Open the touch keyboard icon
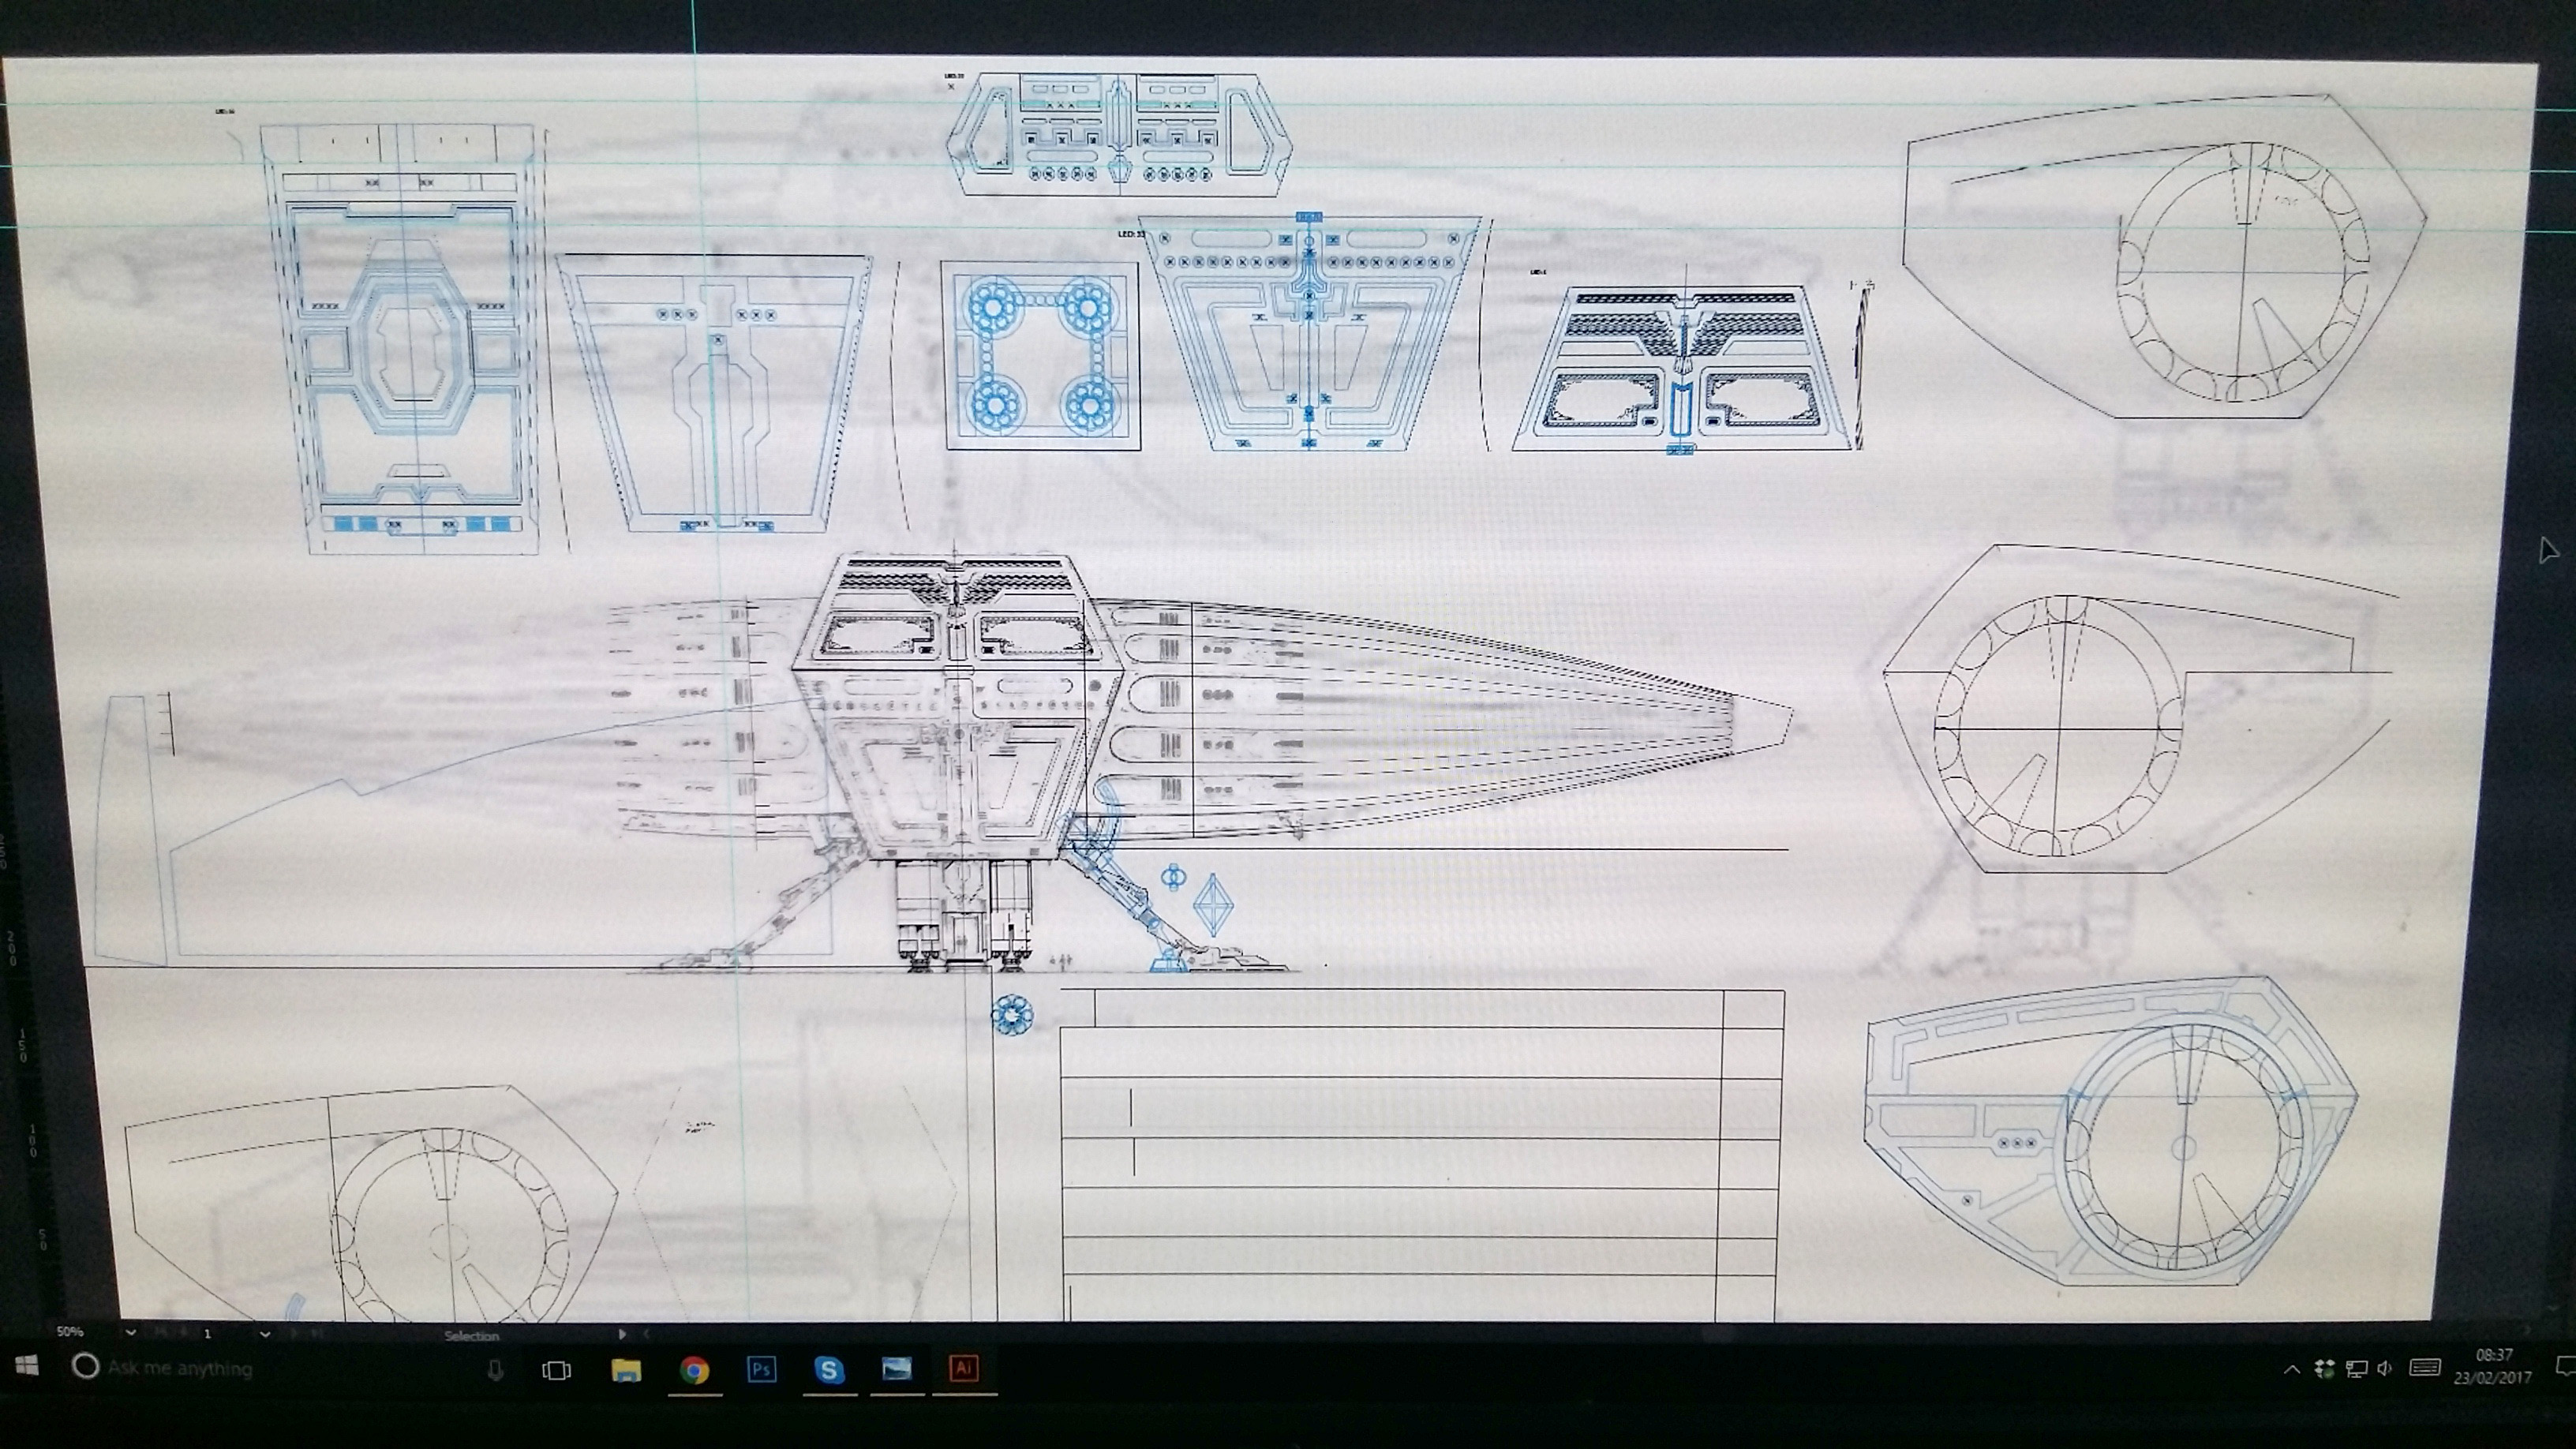This screenshot has height=1449, width=2576. tap(2425, 1367)
